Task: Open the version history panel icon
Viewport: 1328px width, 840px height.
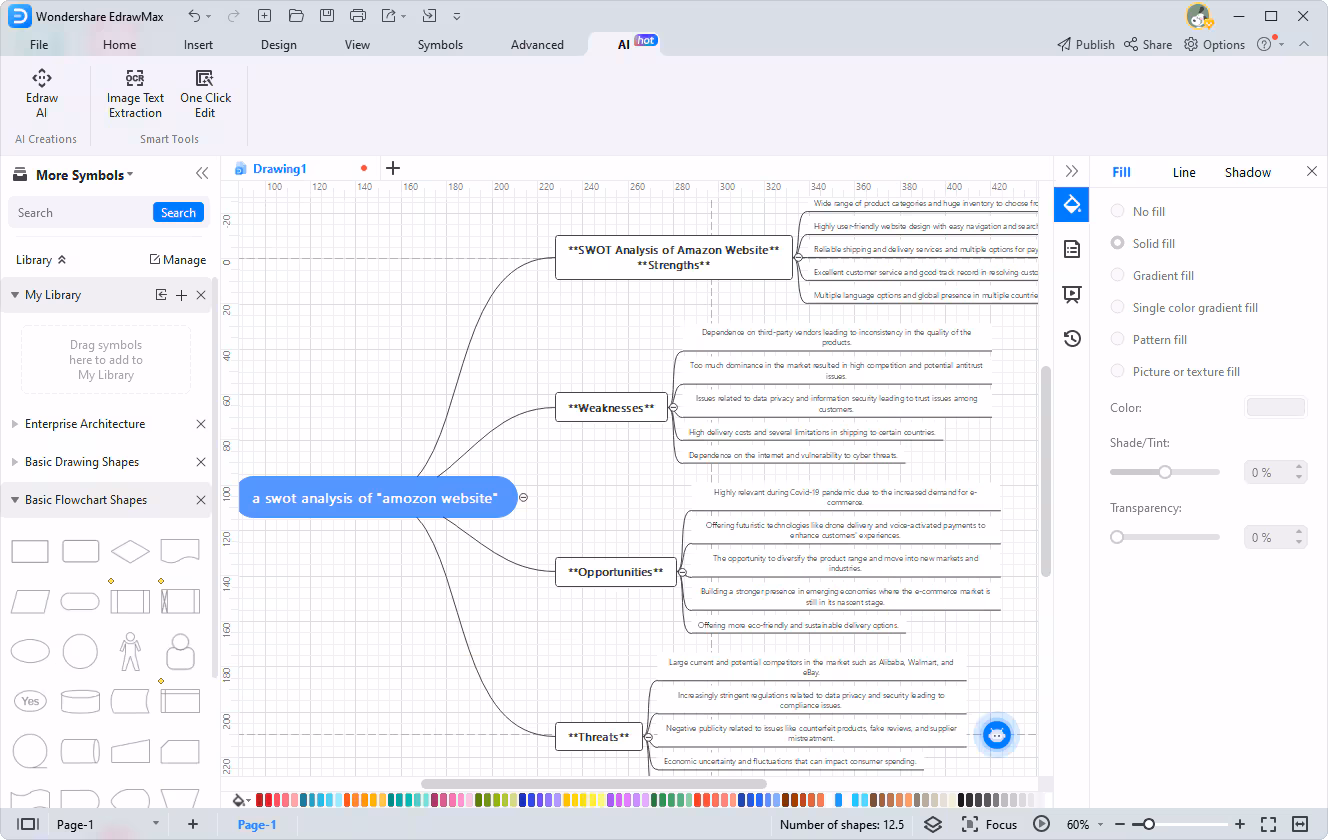Action: point(1072,338)
